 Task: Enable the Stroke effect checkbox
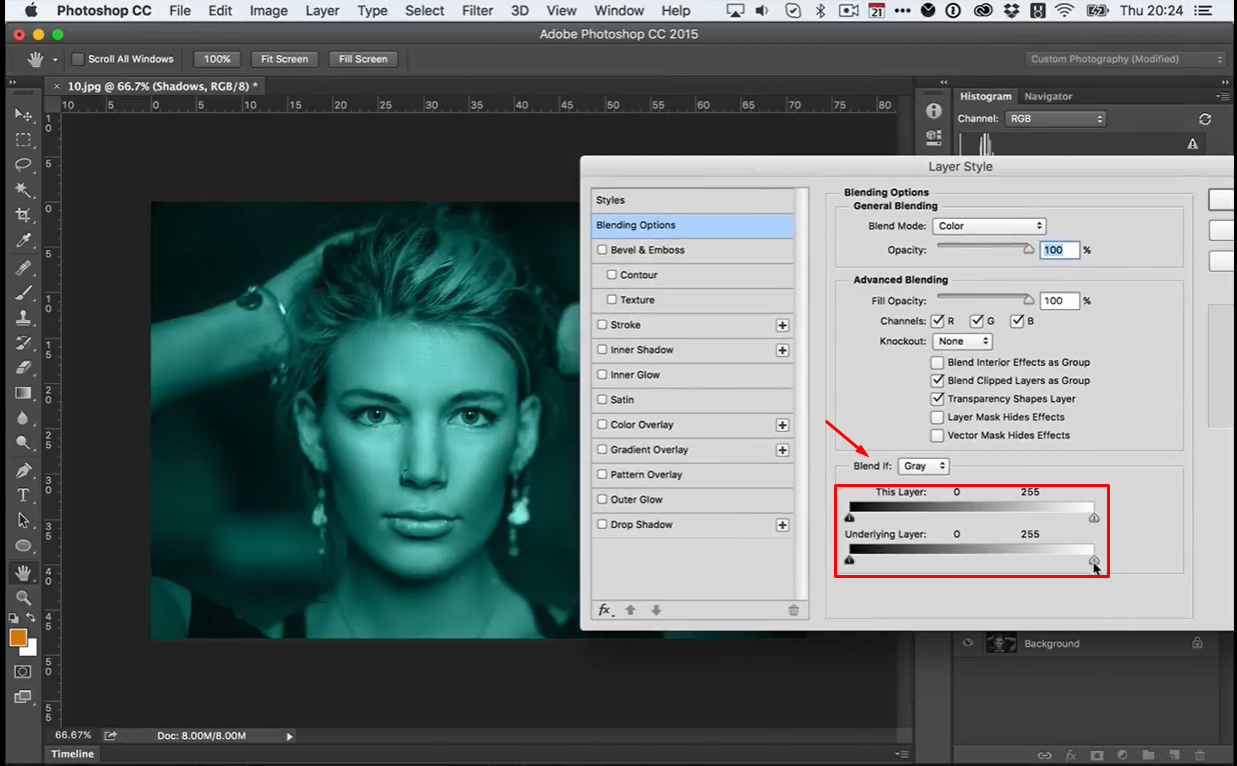click(602, 325)
